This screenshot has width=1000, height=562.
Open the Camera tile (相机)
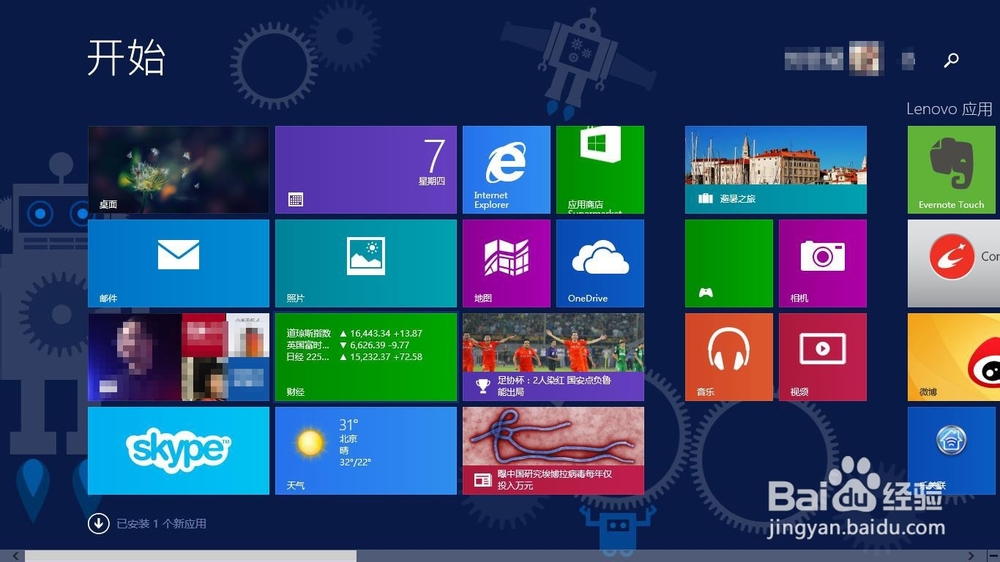tap(823, 263)
